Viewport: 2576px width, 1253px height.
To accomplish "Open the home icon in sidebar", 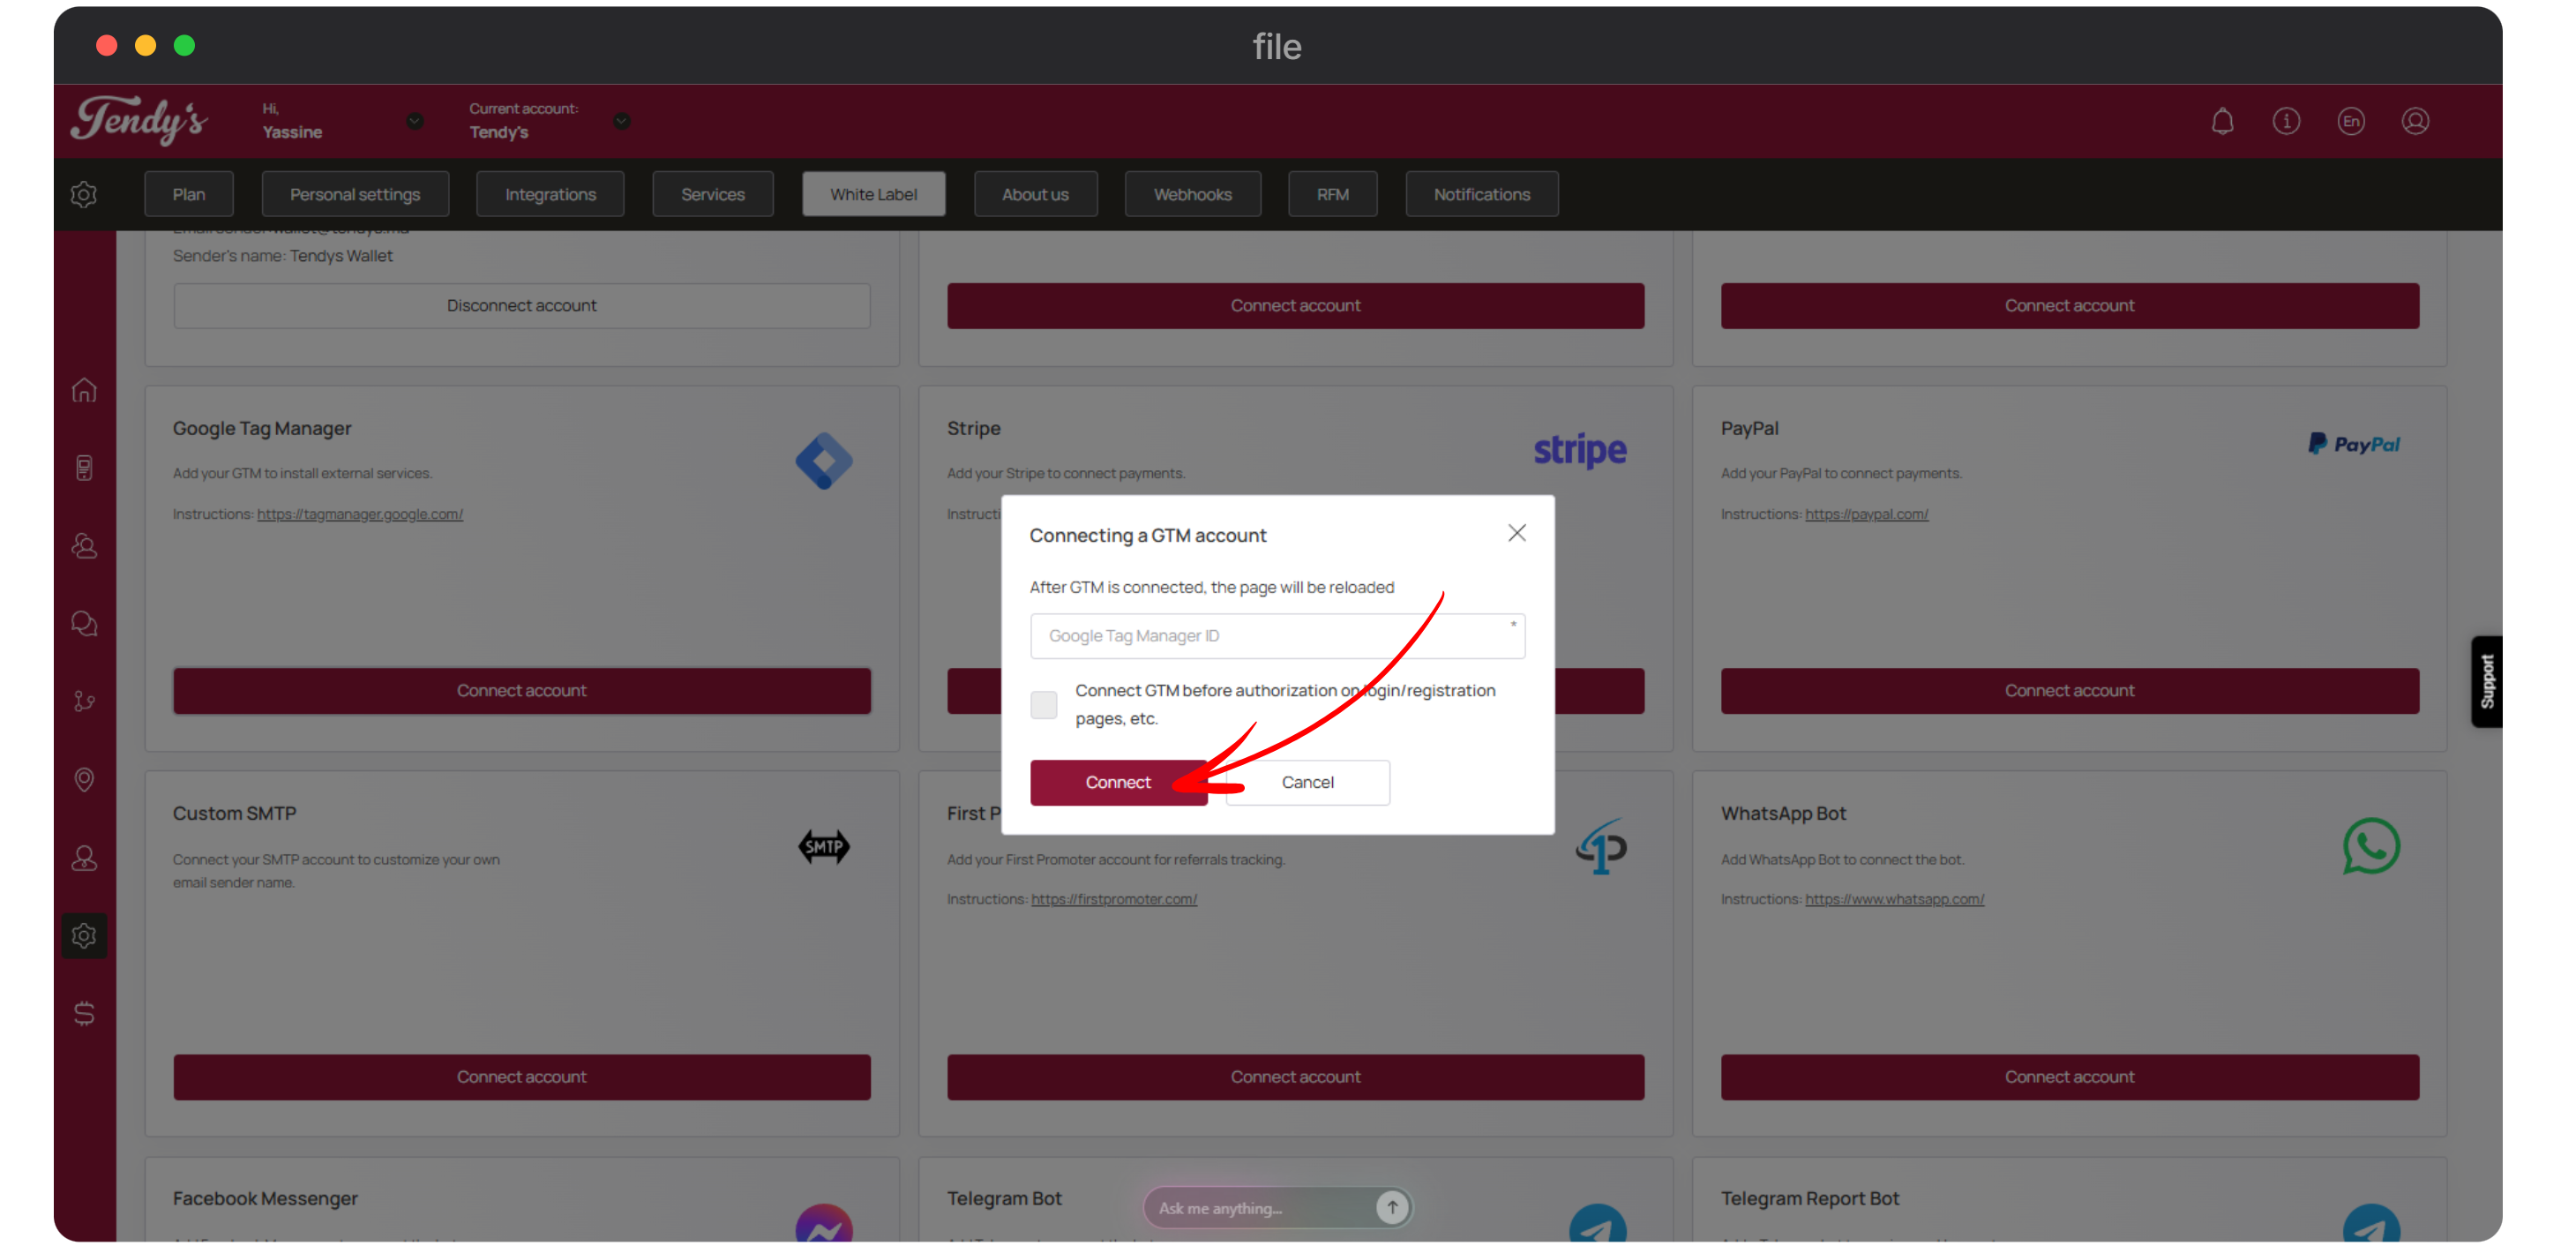I will 84,390.
